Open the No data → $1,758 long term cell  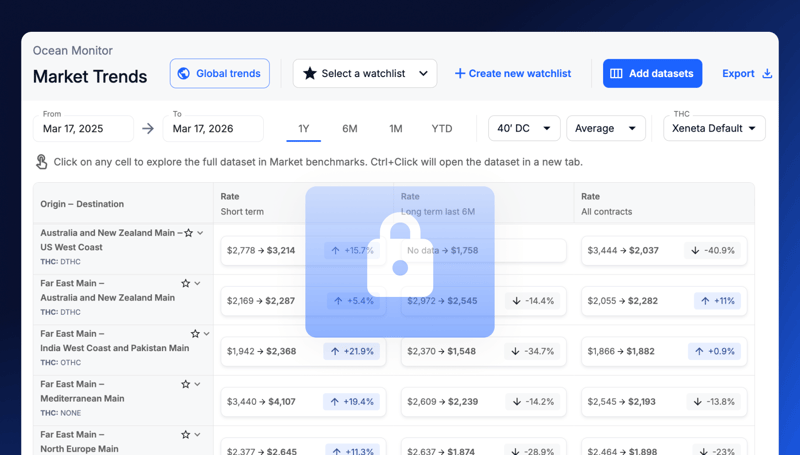click(484, 250)
